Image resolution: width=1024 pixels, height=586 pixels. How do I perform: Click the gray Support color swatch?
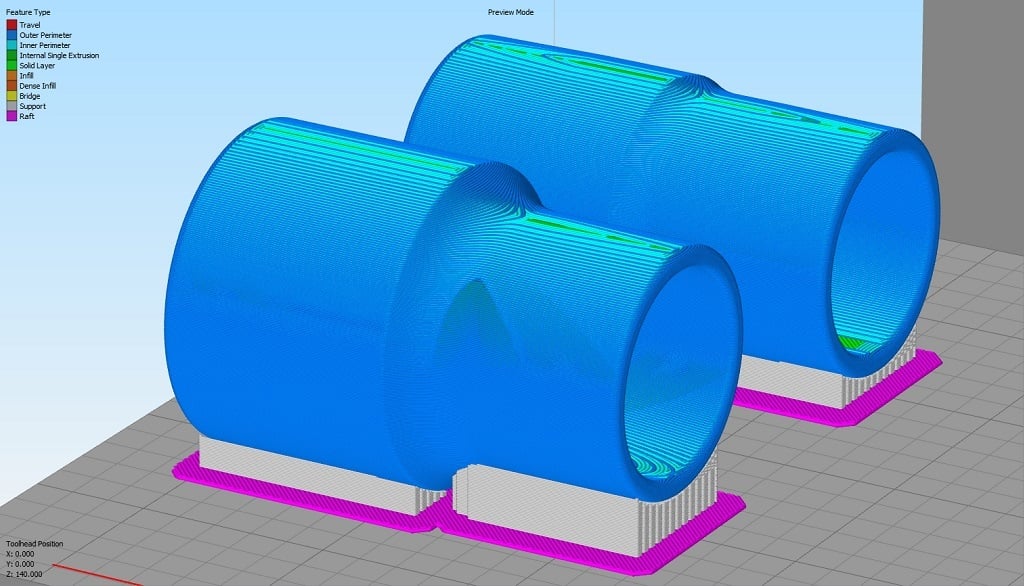12,106
